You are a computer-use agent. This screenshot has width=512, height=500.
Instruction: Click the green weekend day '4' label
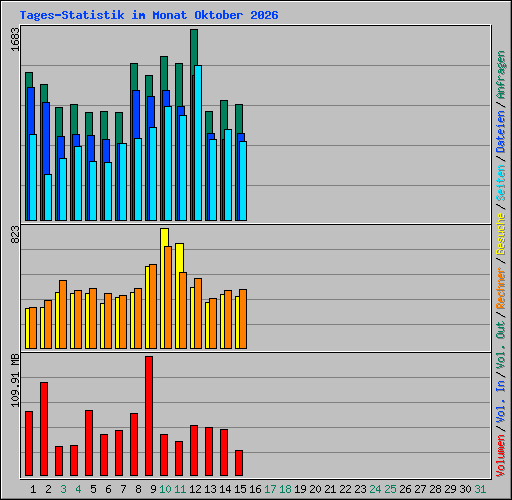[x=78, y=489]
